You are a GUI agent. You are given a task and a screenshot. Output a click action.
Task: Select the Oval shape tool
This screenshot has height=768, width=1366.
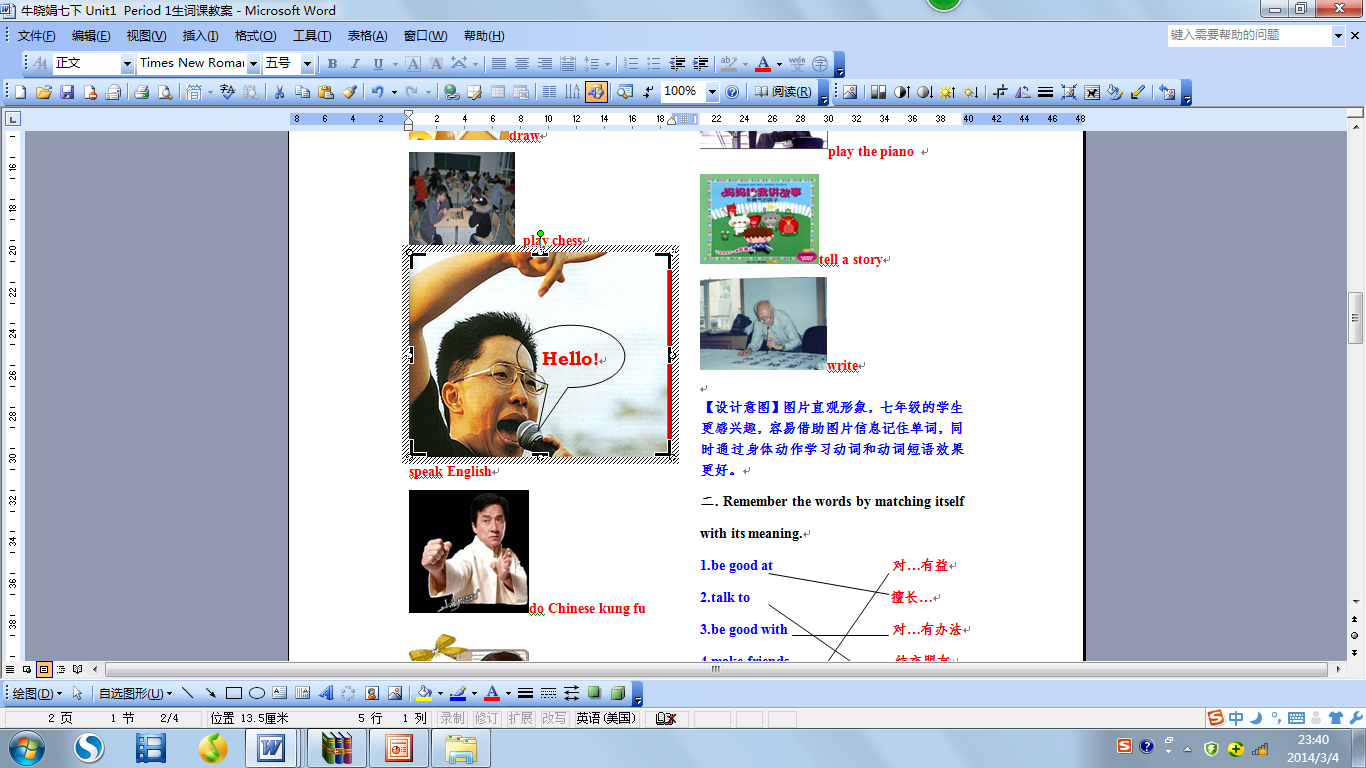(254, 691)
